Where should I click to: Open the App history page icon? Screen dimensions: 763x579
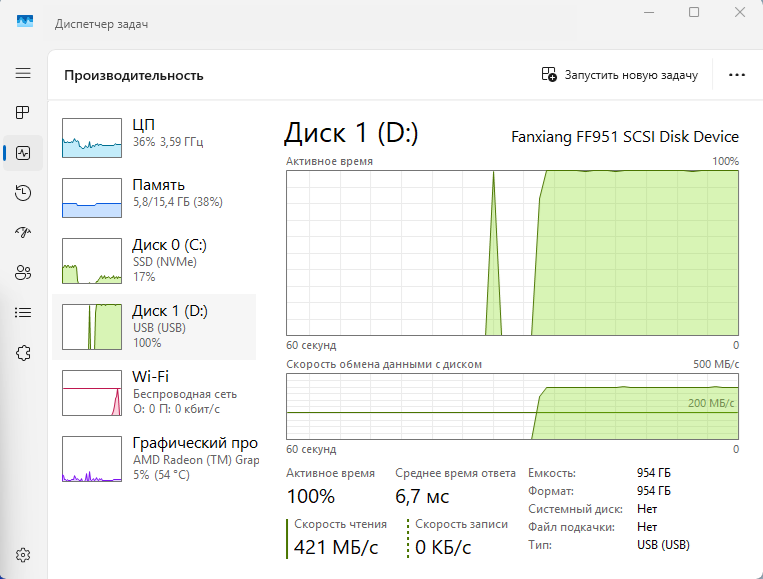[23, 193]
